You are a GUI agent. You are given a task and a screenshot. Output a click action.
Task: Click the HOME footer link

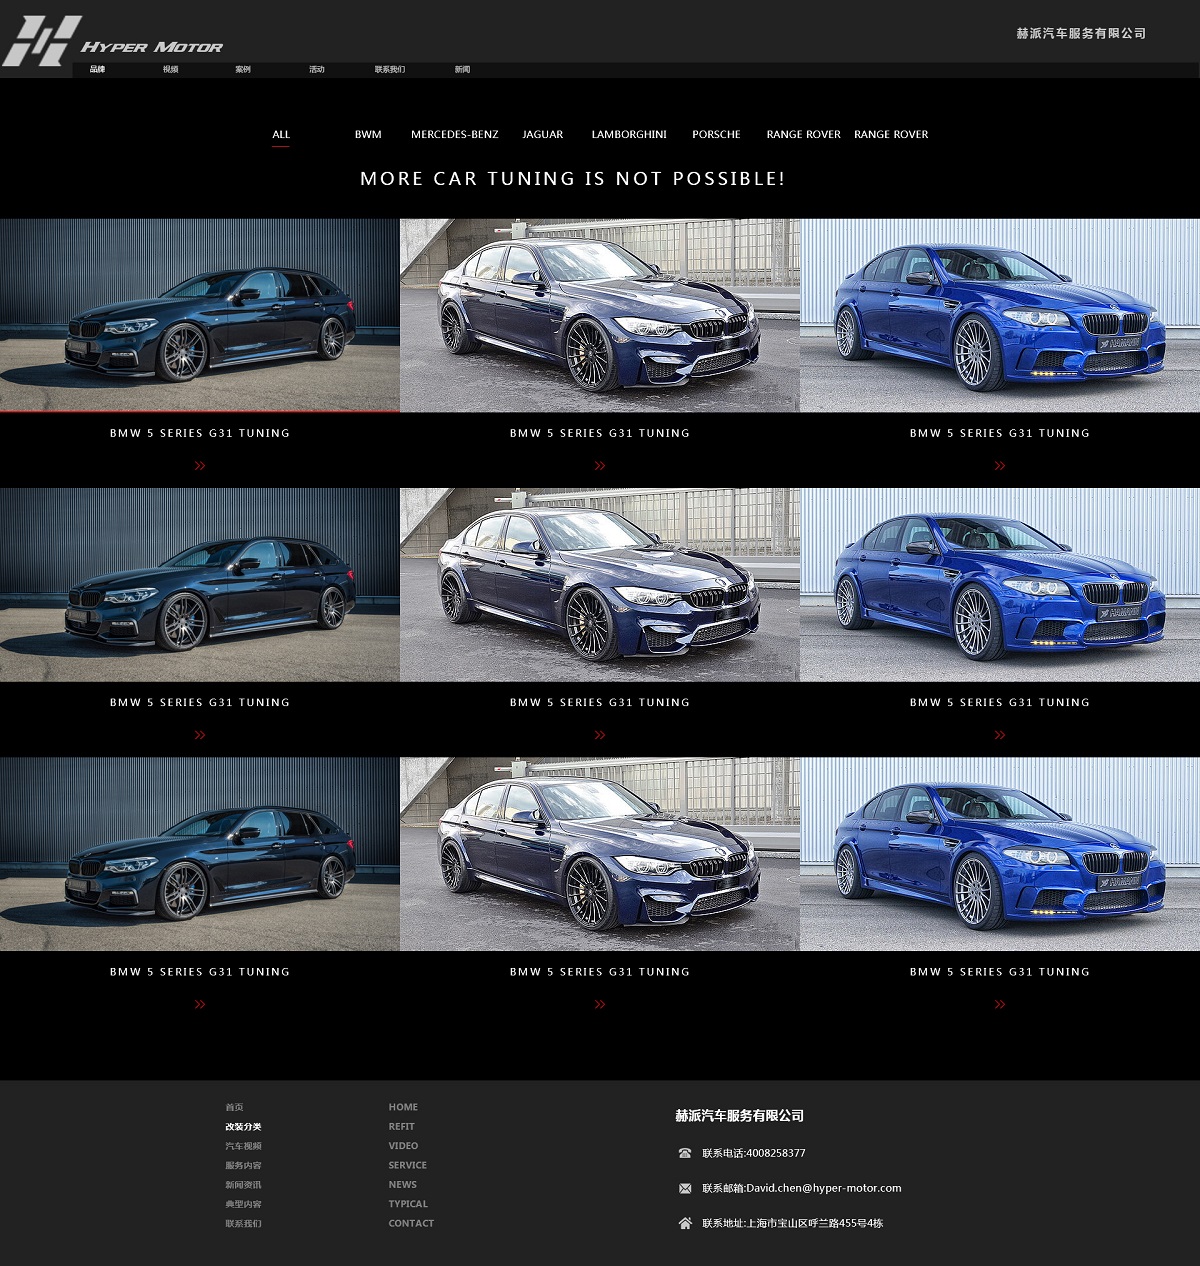[403, 1107]
